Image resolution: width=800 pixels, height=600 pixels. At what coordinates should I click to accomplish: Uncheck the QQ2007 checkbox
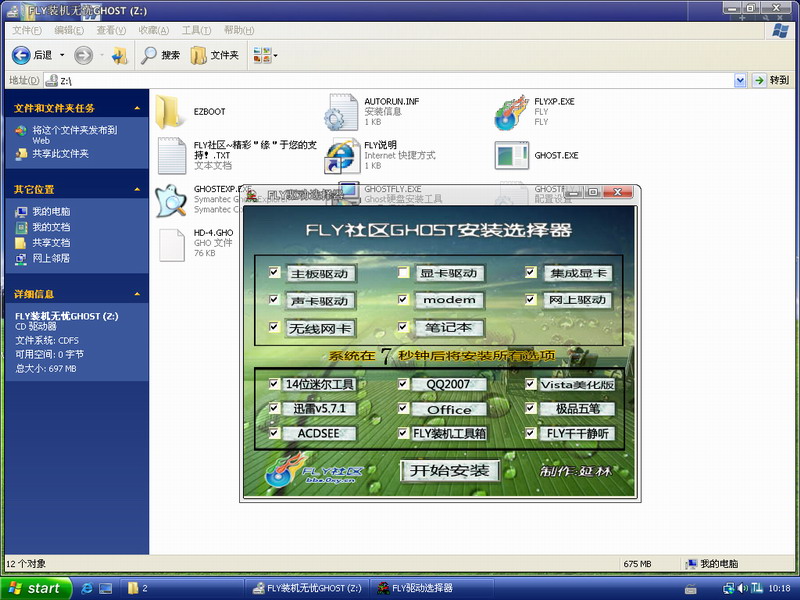(x=403, y=384)
